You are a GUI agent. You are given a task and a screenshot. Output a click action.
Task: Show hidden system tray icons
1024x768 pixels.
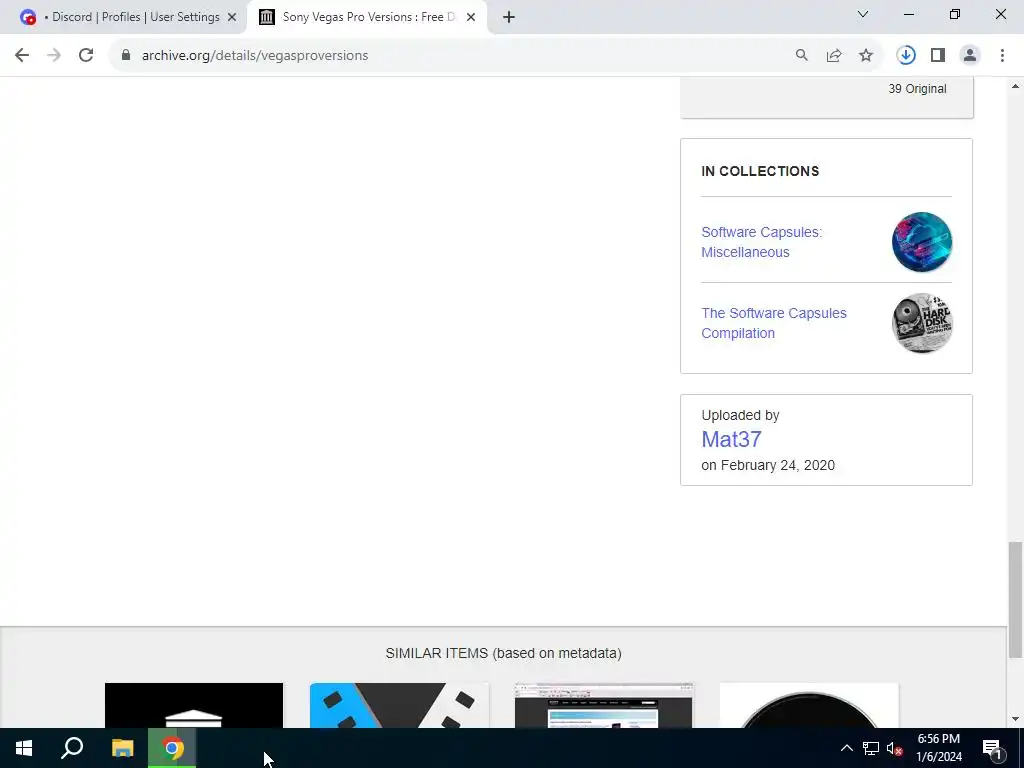[x=846, y=748]
